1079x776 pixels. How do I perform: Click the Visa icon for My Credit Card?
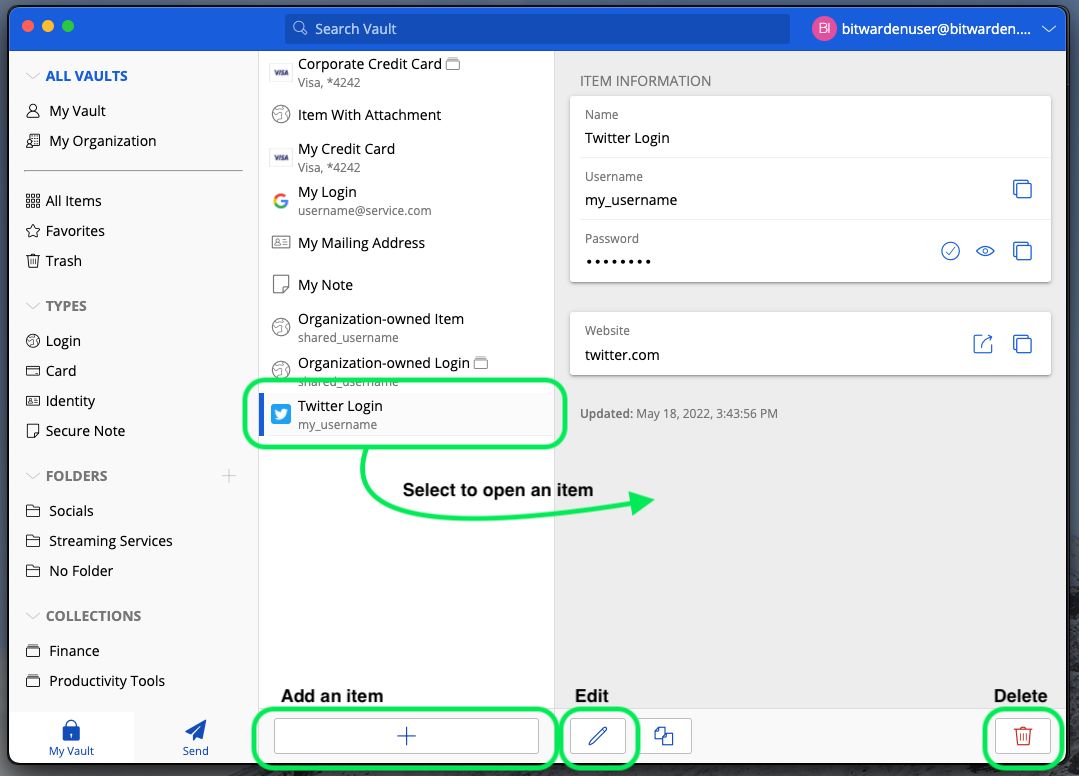[281, 158]
